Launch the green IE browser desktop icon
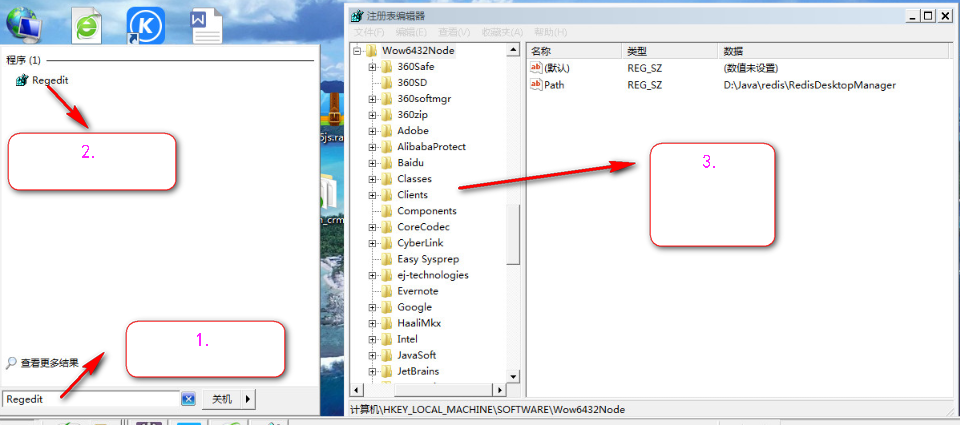This screenshot has width=960, height=425. [86, 26]
